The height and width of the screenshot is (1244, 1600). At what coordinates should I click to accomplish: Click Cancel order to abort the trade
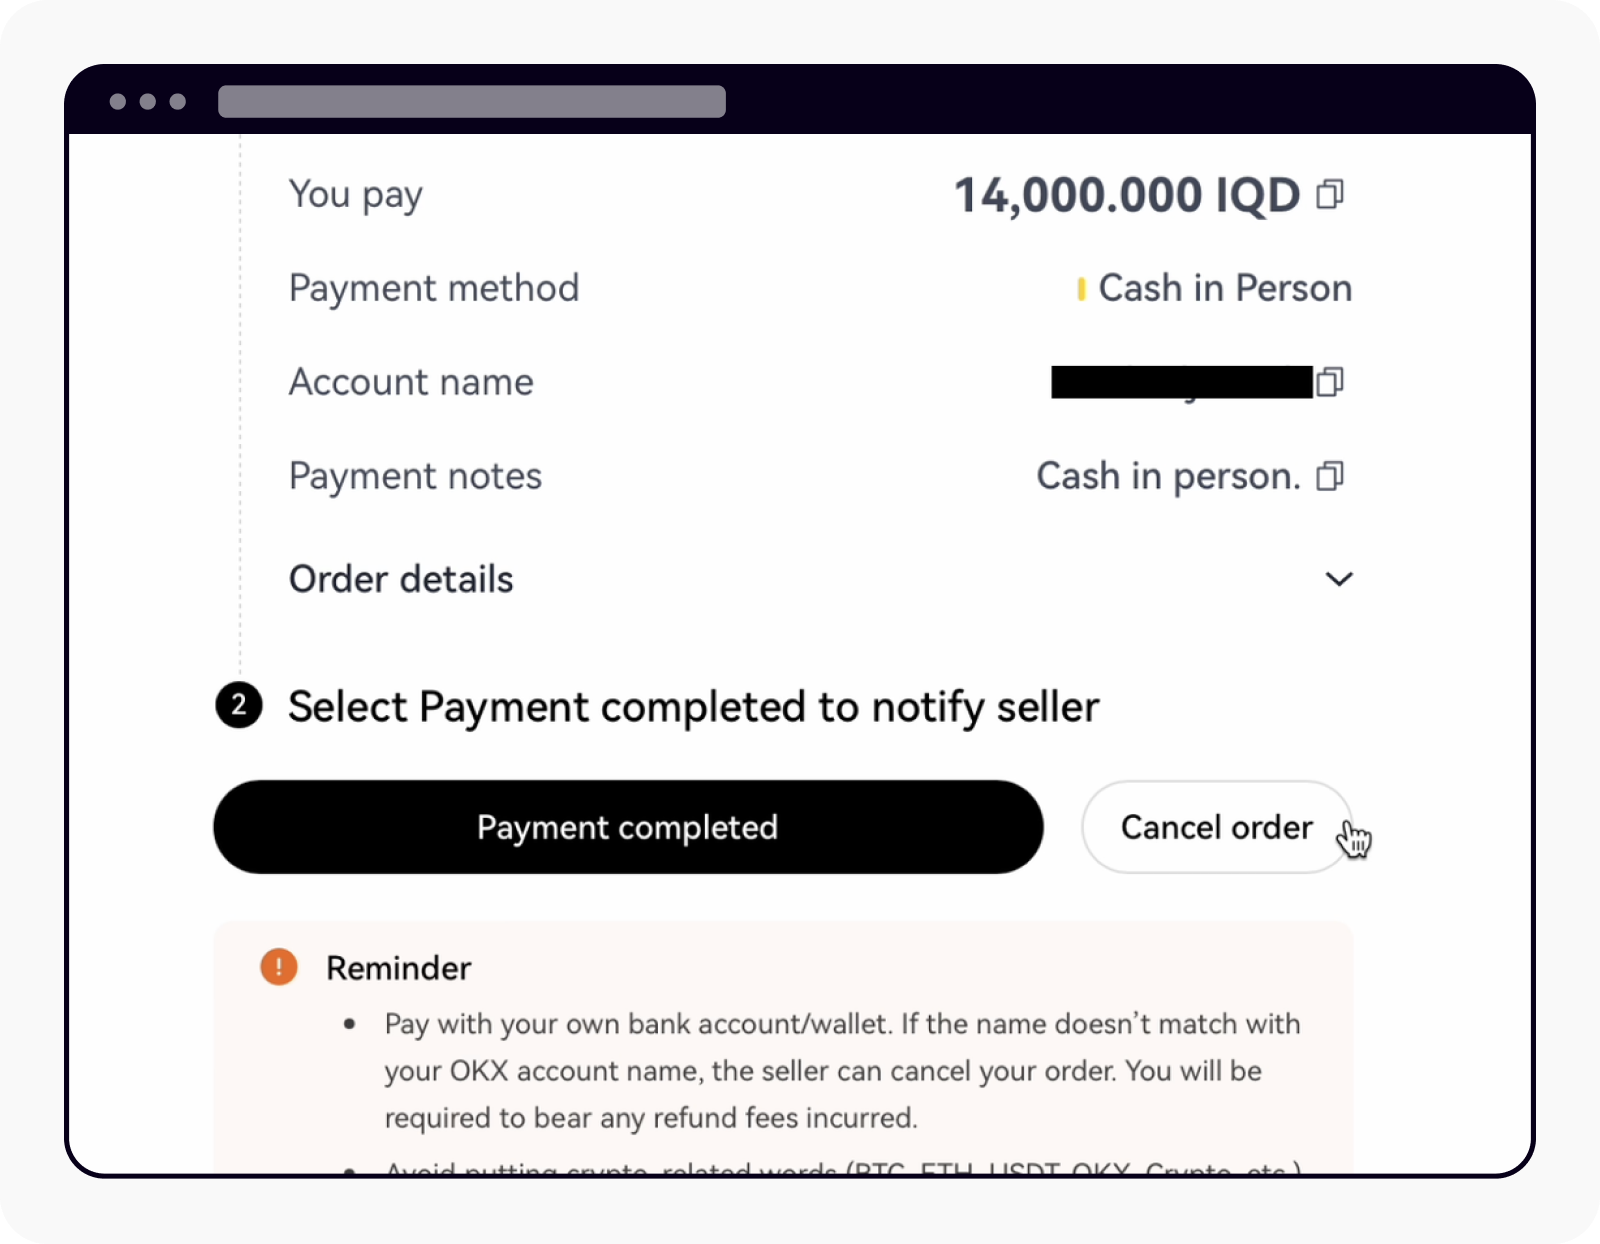[x=1216, y=827]
